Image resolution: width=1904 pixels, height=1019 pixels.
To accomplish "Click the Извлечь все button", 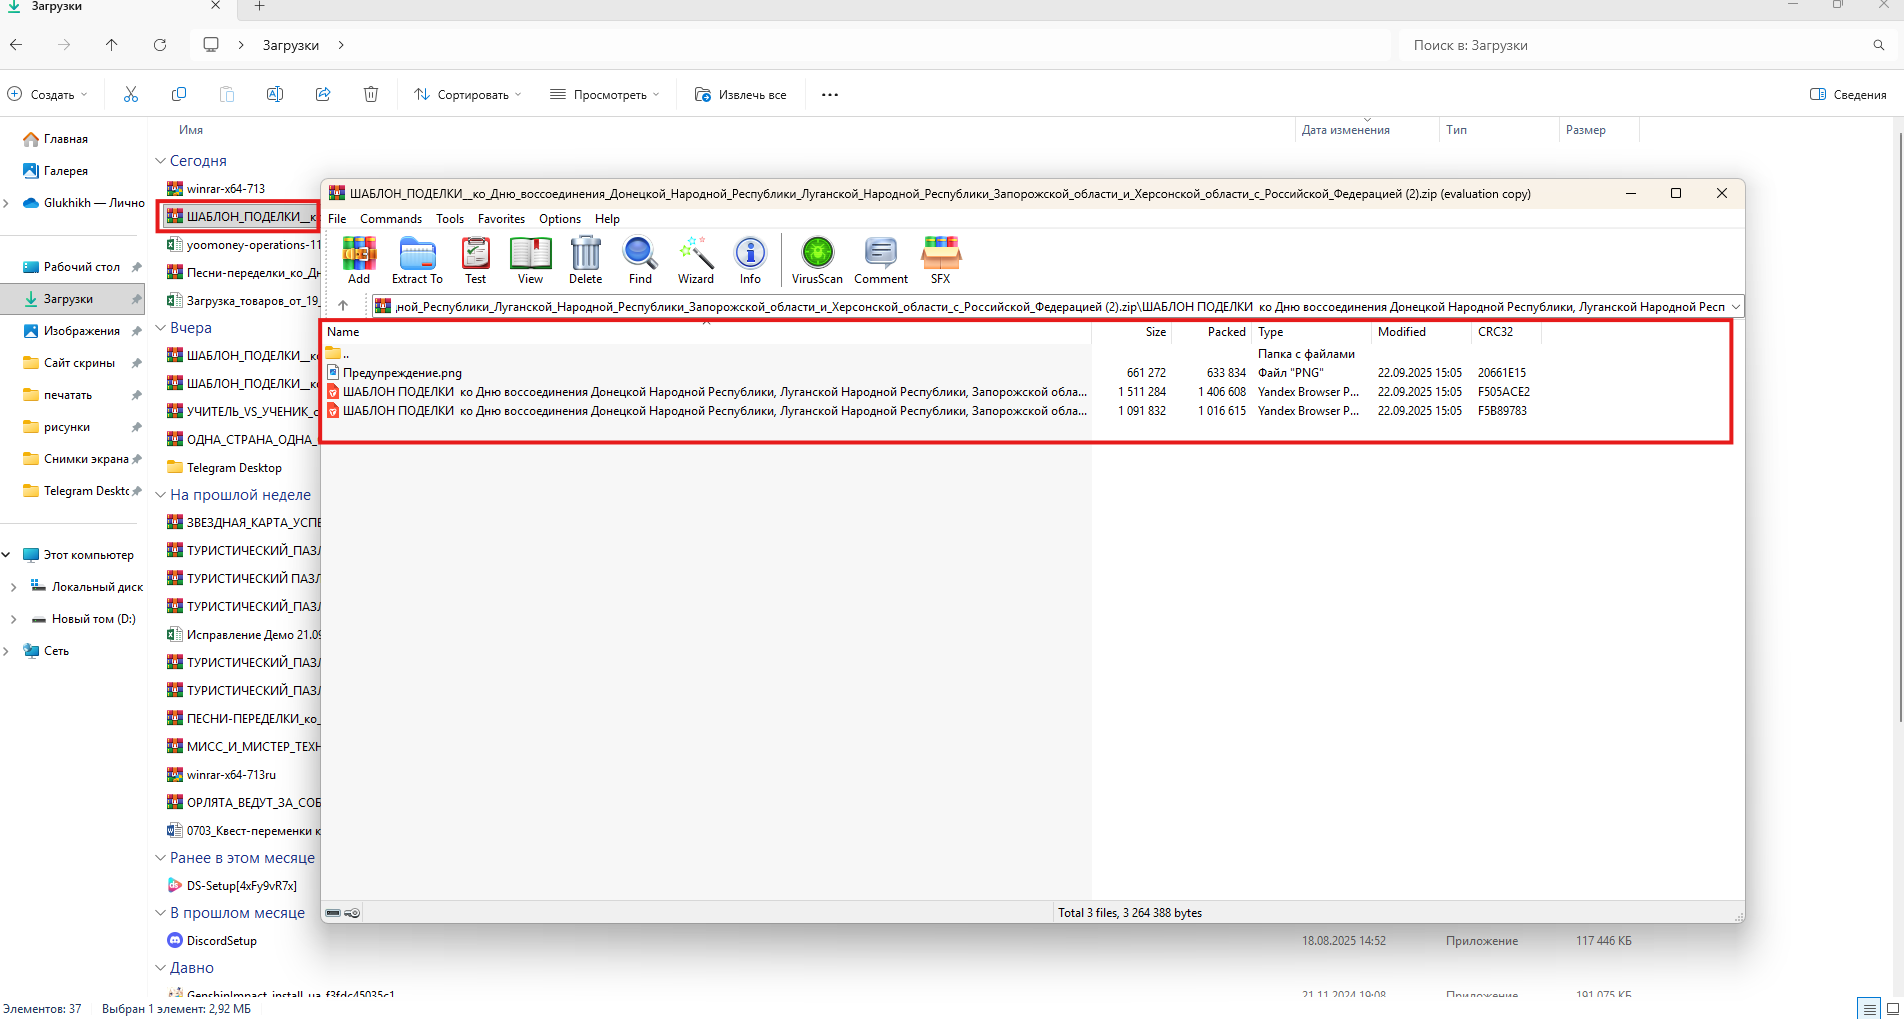I will [x=741, y=95].
